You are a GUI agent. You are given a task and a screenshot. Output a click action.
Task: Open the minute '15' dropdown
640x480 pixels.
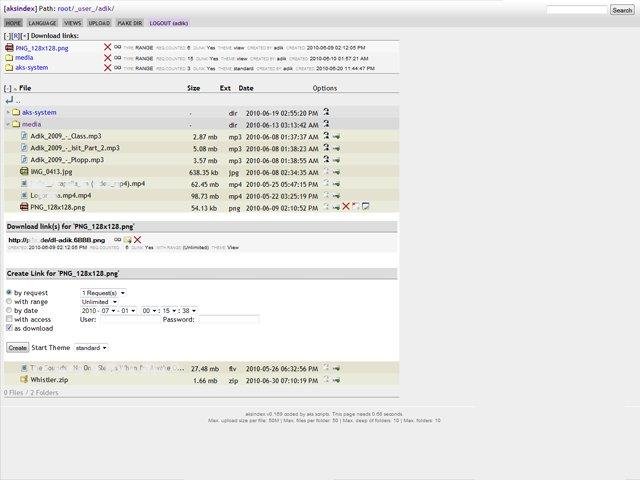click(169, 311)
